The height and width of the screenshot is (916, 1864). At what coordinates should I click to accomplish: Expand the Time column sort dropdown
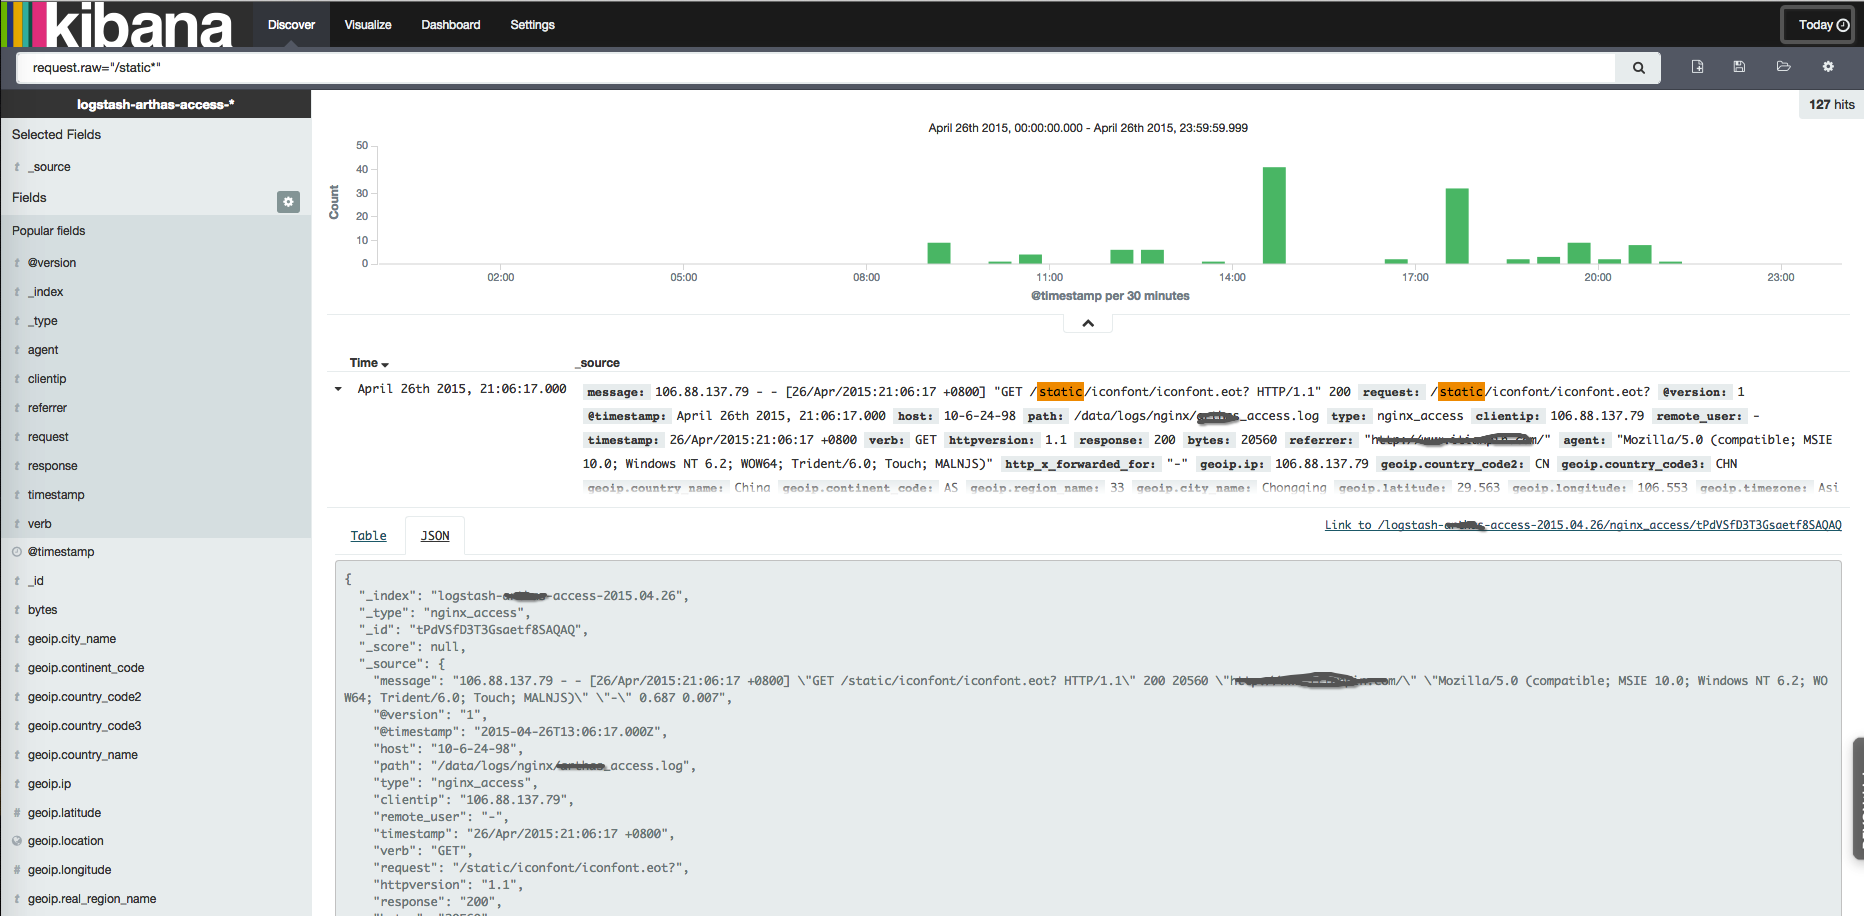pyautogui.click(x=367, y=363)
